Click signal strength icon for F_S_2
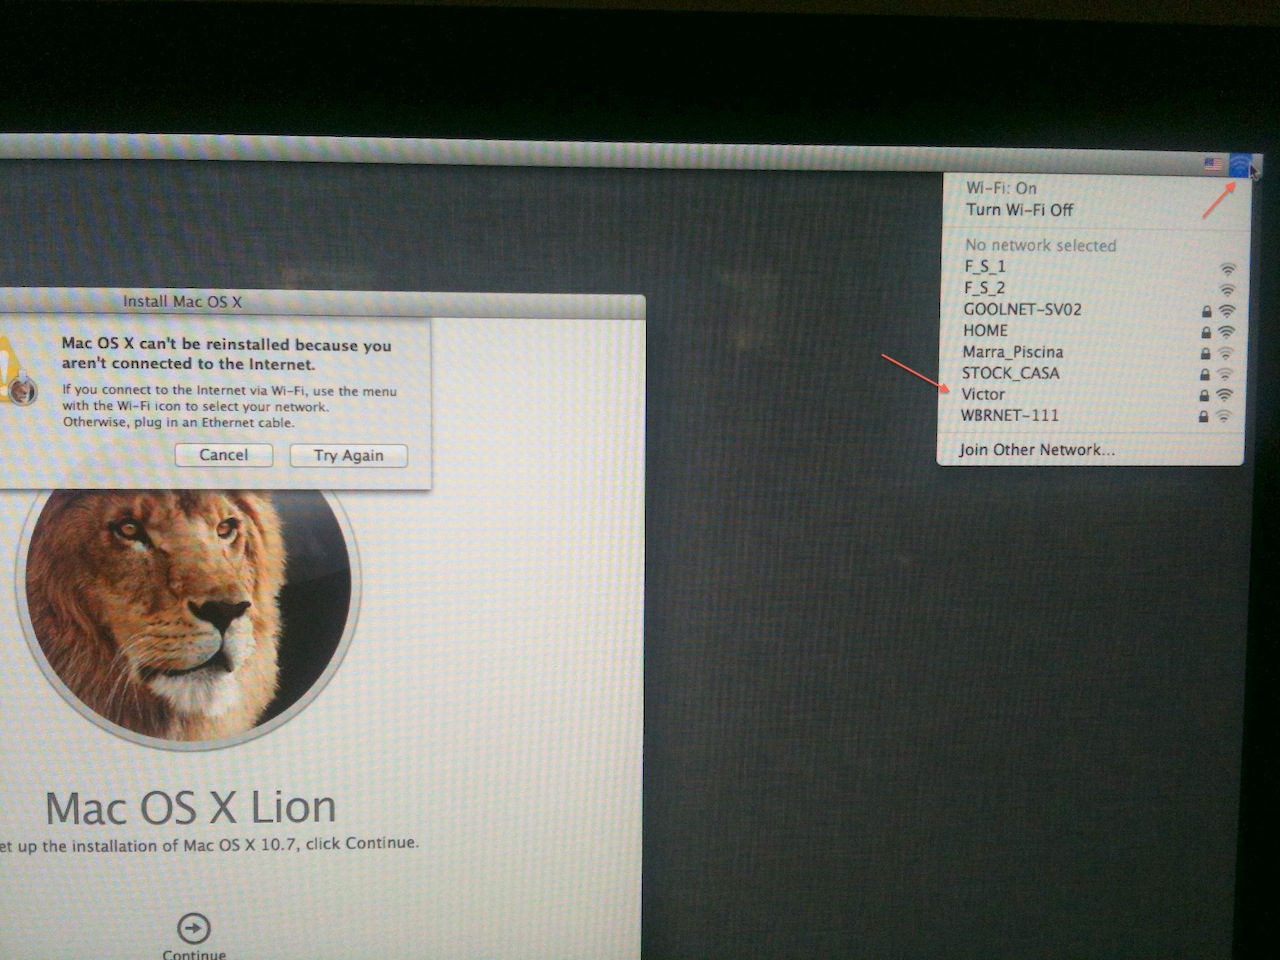This screenshot has width=1280, height=960. 1227,289
